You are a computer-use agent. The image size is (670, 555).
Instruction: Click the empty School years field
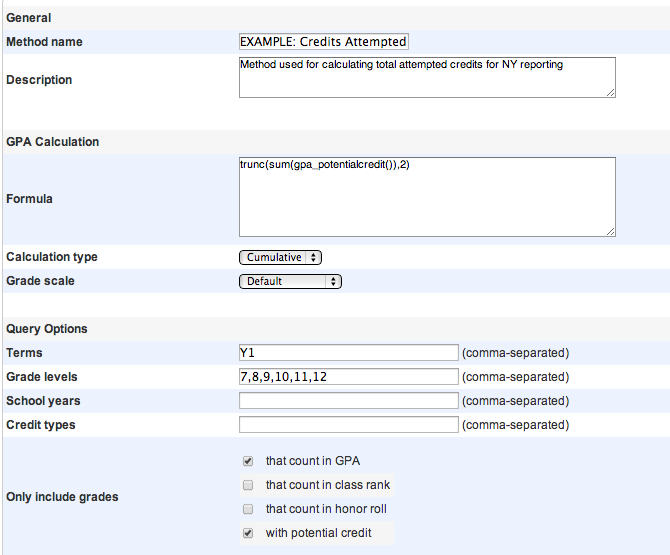(x=348, y=401)
